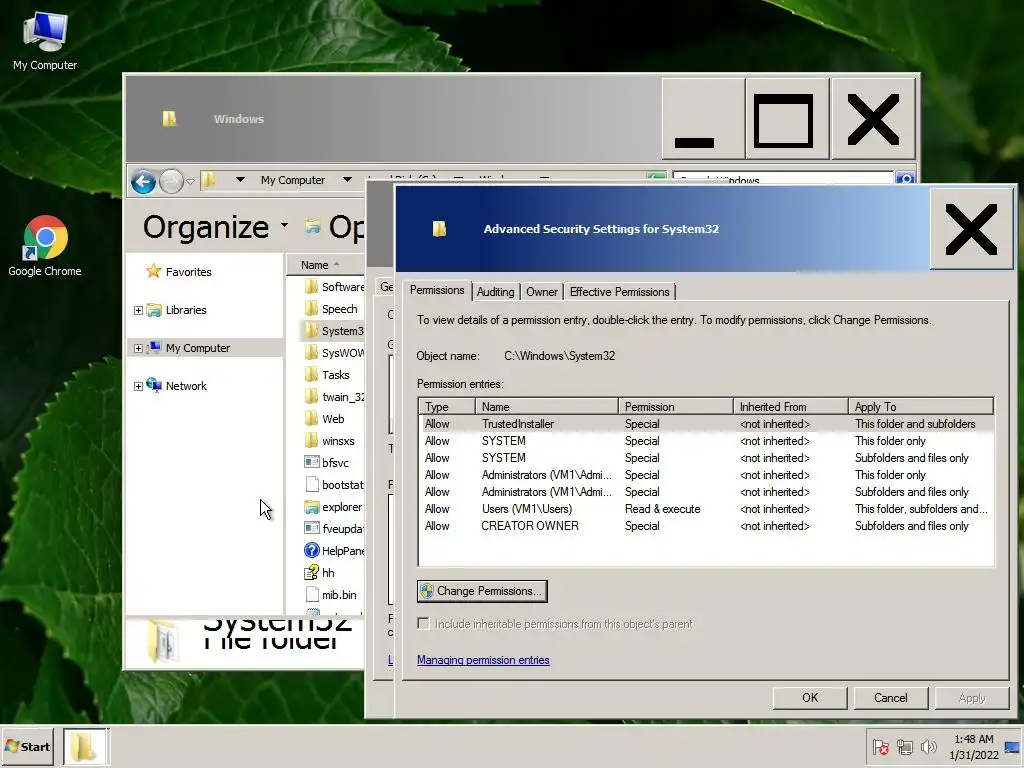Select explorer application icon

click(312, 507)
